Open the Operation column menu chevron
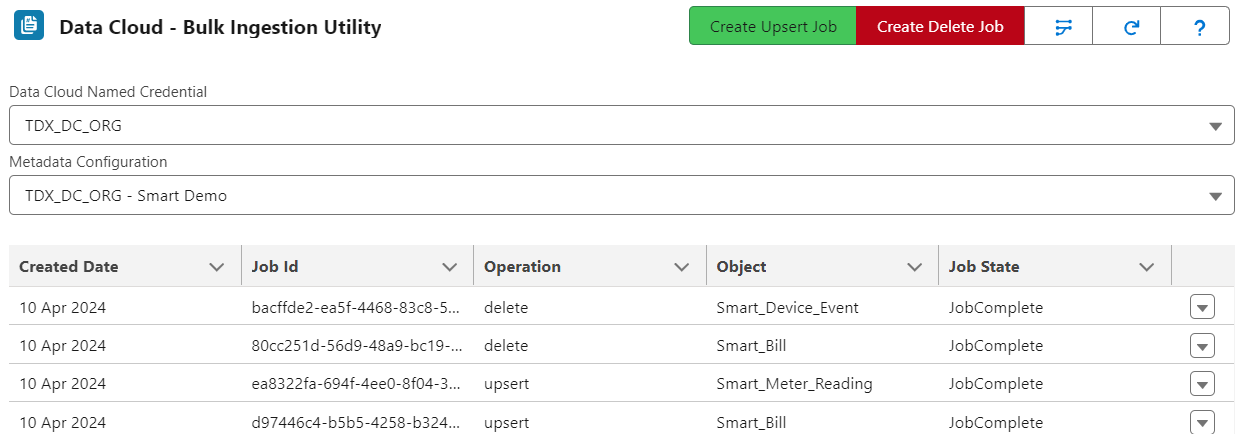 click(x=682, y=267)
